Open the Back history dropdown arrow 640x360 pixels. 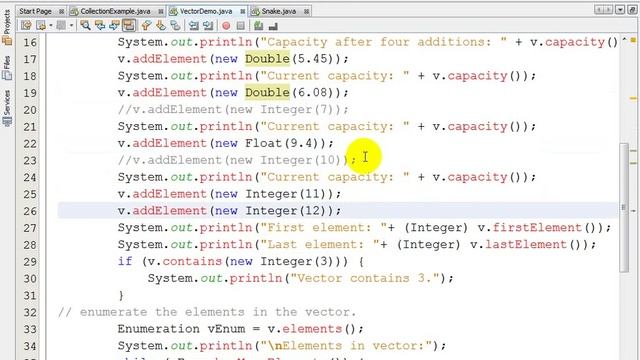click(x=51, y=26)
